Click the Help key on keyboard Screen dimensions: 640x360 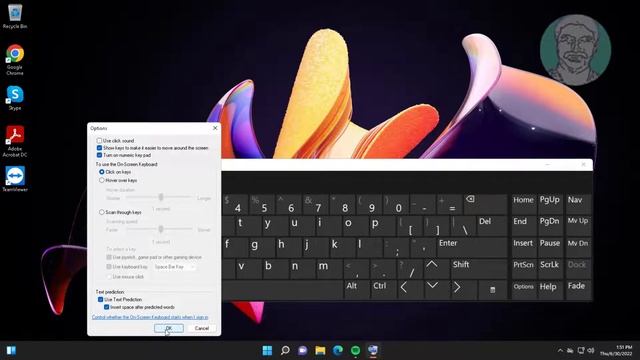tap(550, 289)
